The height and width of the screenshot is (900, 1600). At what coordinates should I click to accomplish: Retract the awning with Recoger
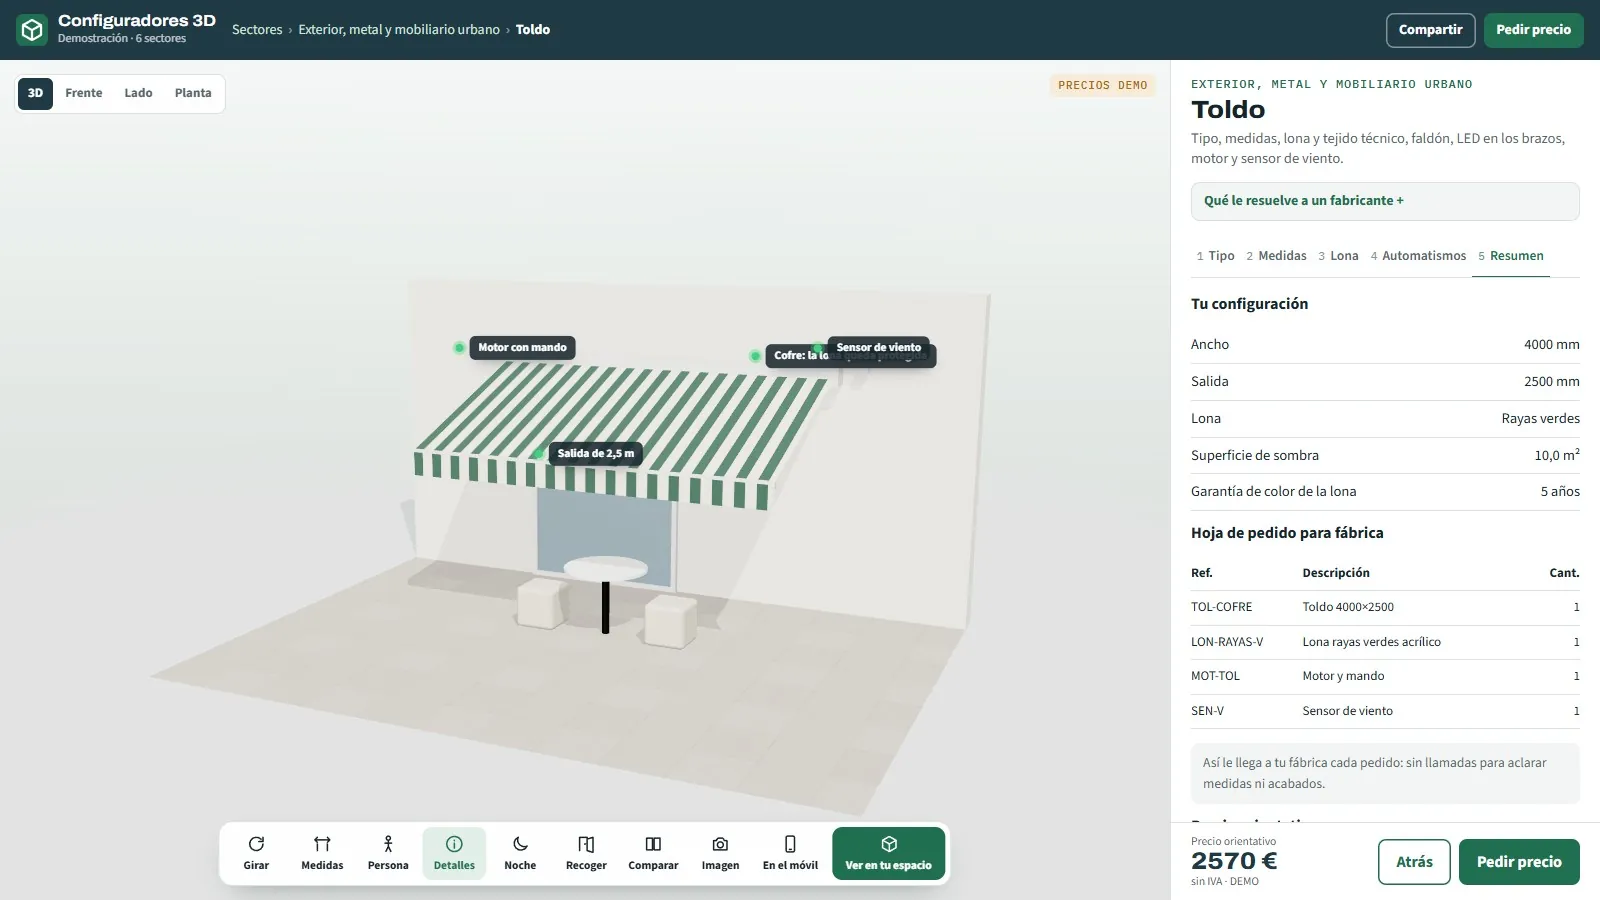point(586,853)
